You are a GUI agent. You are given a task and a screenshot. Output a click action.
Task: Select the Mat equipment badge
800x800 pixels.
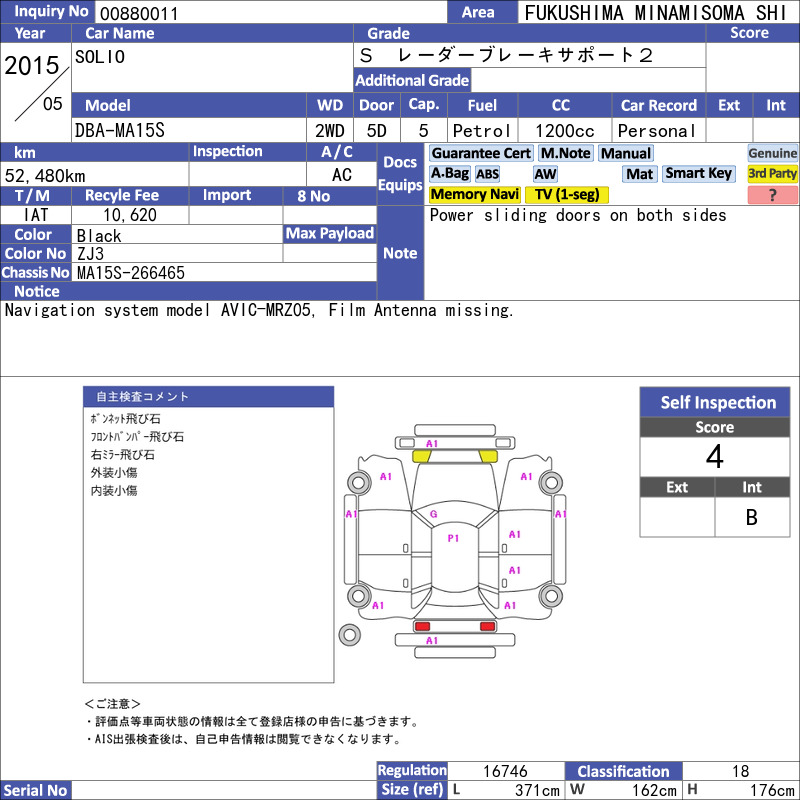point(640,174)
